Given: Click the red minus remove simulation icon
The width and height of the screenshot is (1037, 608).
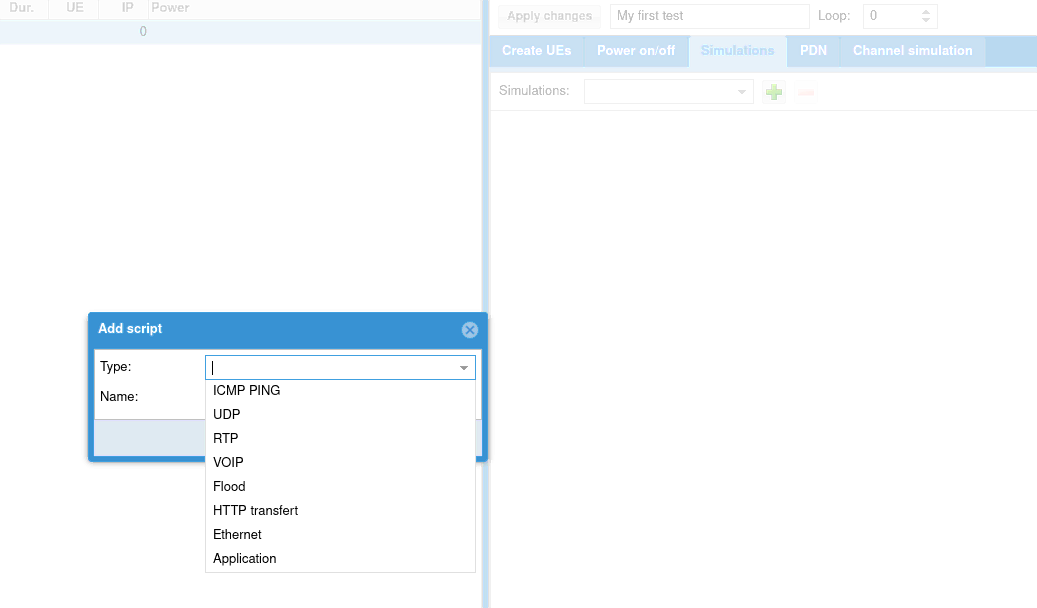Looking at the screenshot, I should point(806,92).
